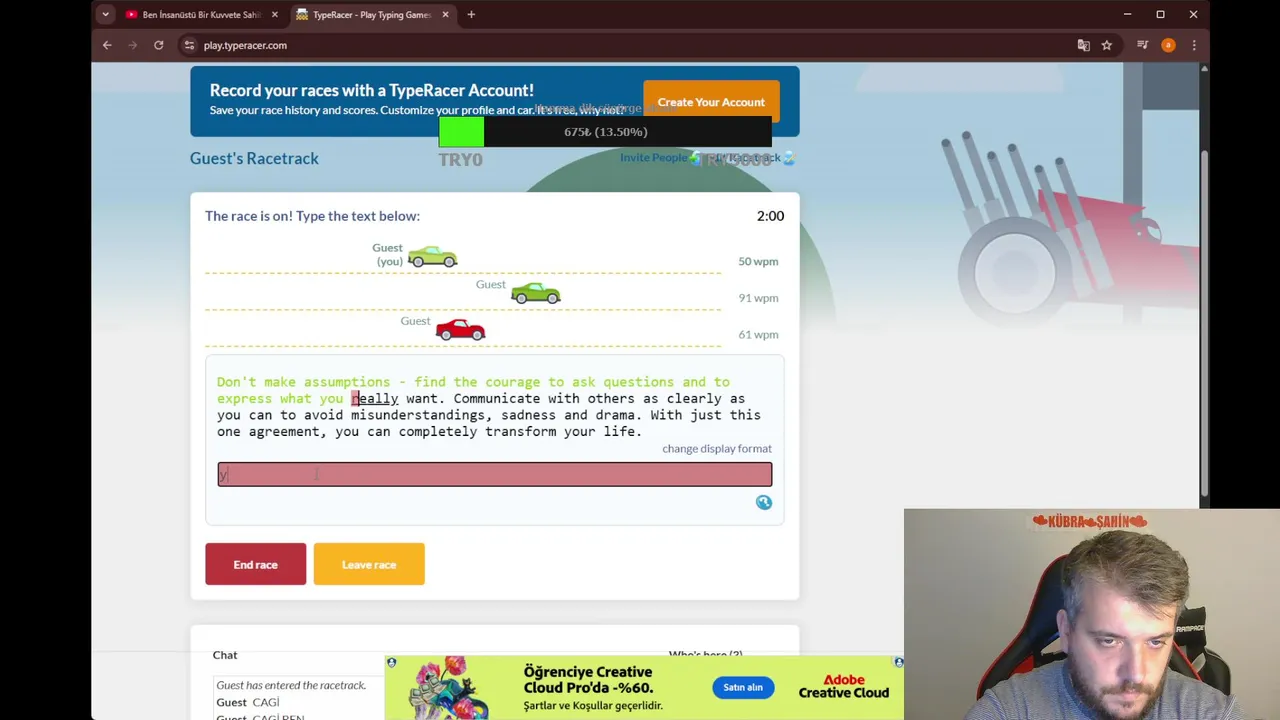The image size is (1280, 720).
Task: Click the Chat heading
Action: click(x=225, y=655)
